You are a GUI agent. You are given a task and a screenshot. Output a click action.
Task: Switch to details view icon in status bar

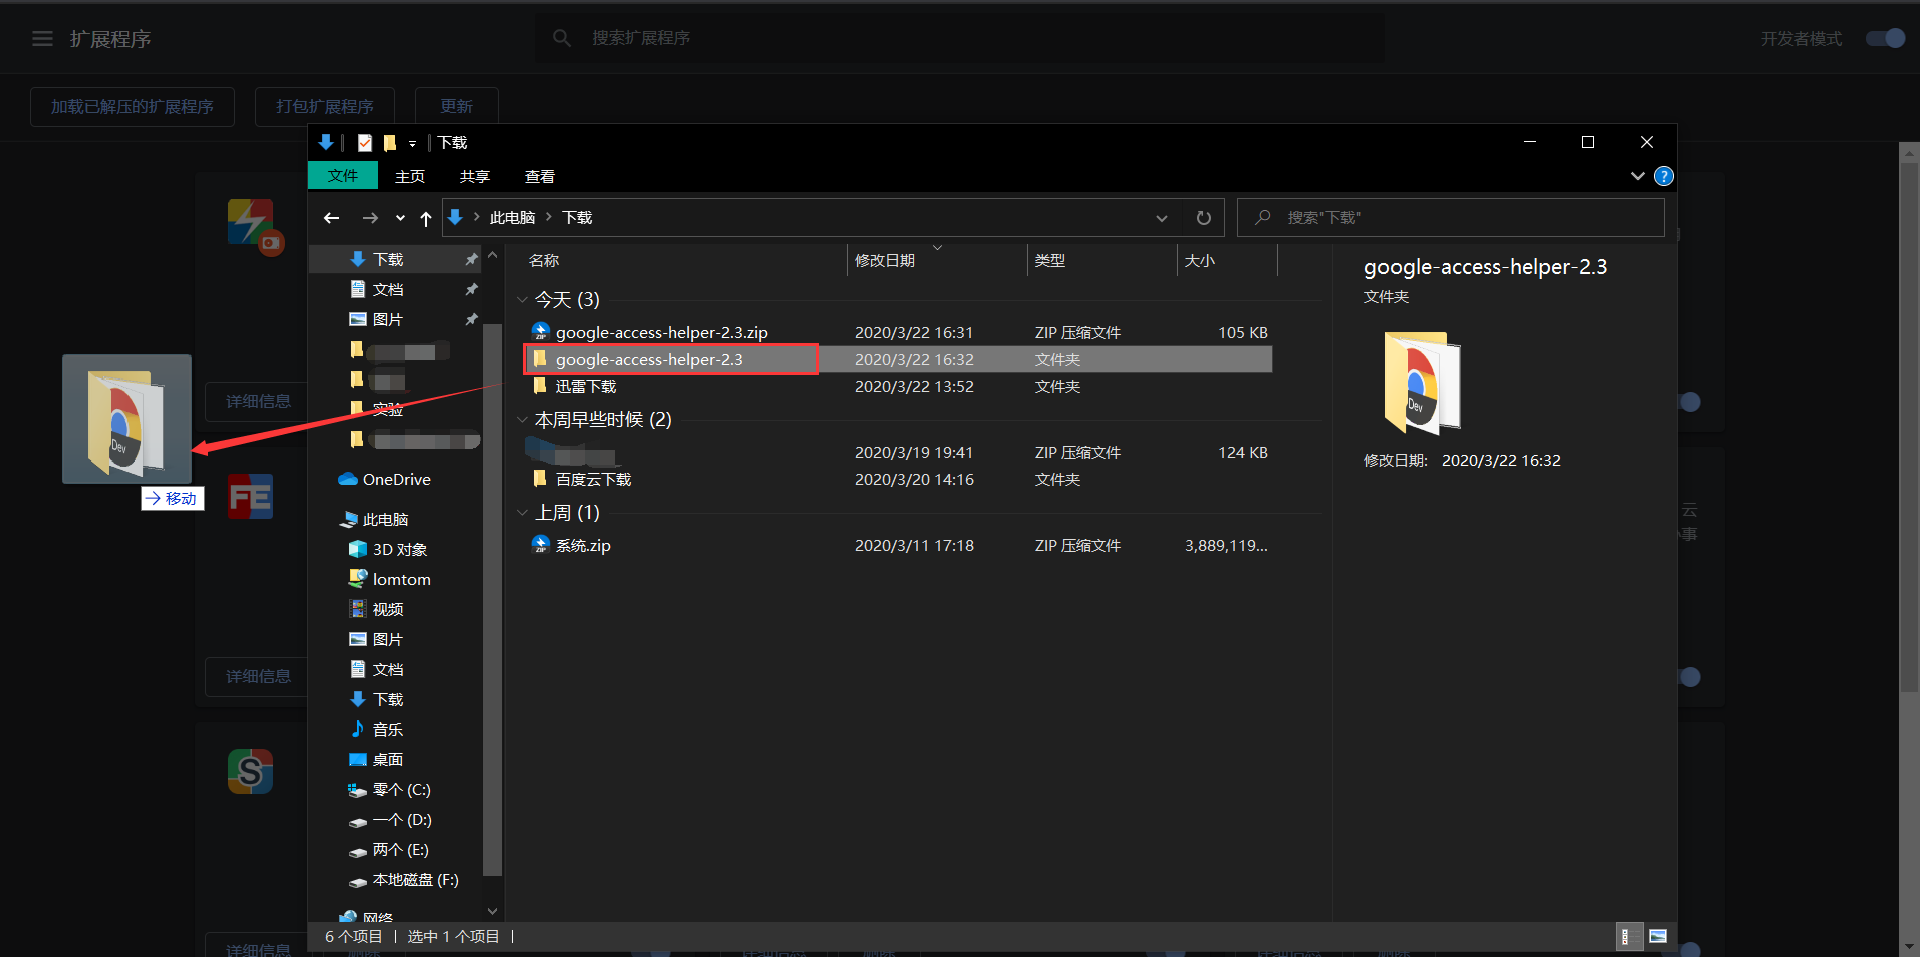pos(1628,936)
